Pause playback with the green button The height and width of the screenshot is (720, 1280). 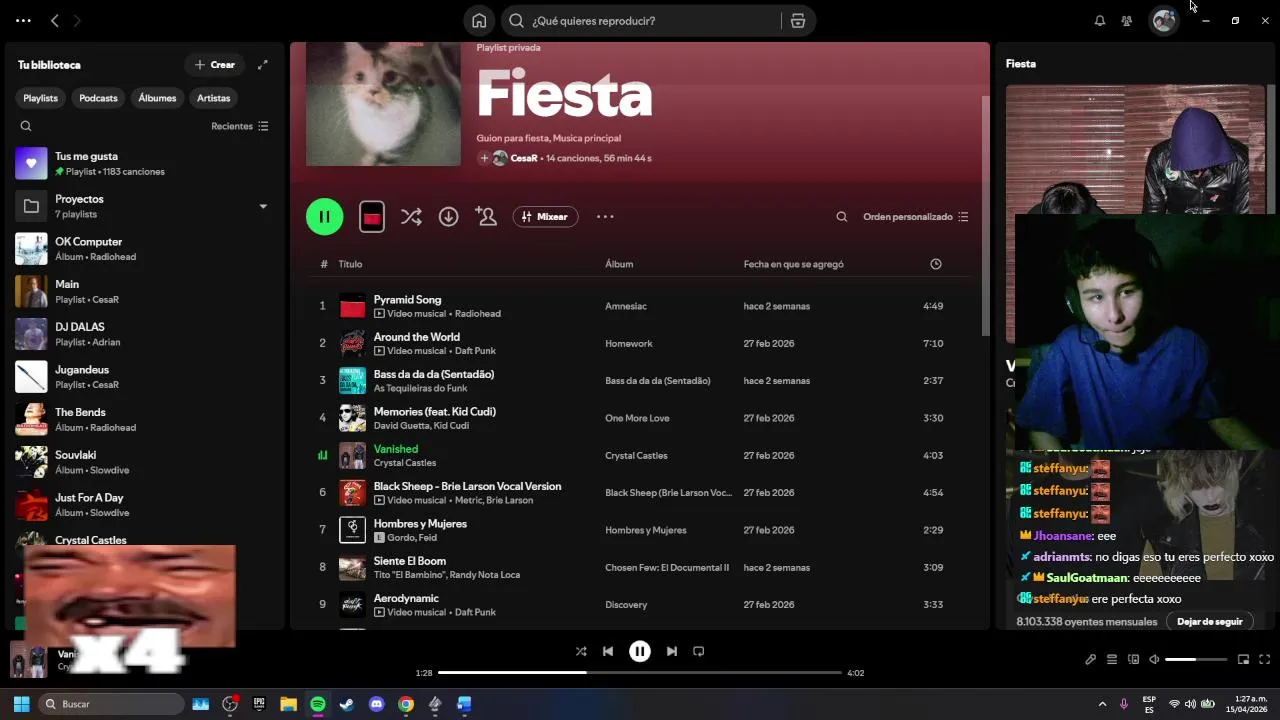(325, 216)
